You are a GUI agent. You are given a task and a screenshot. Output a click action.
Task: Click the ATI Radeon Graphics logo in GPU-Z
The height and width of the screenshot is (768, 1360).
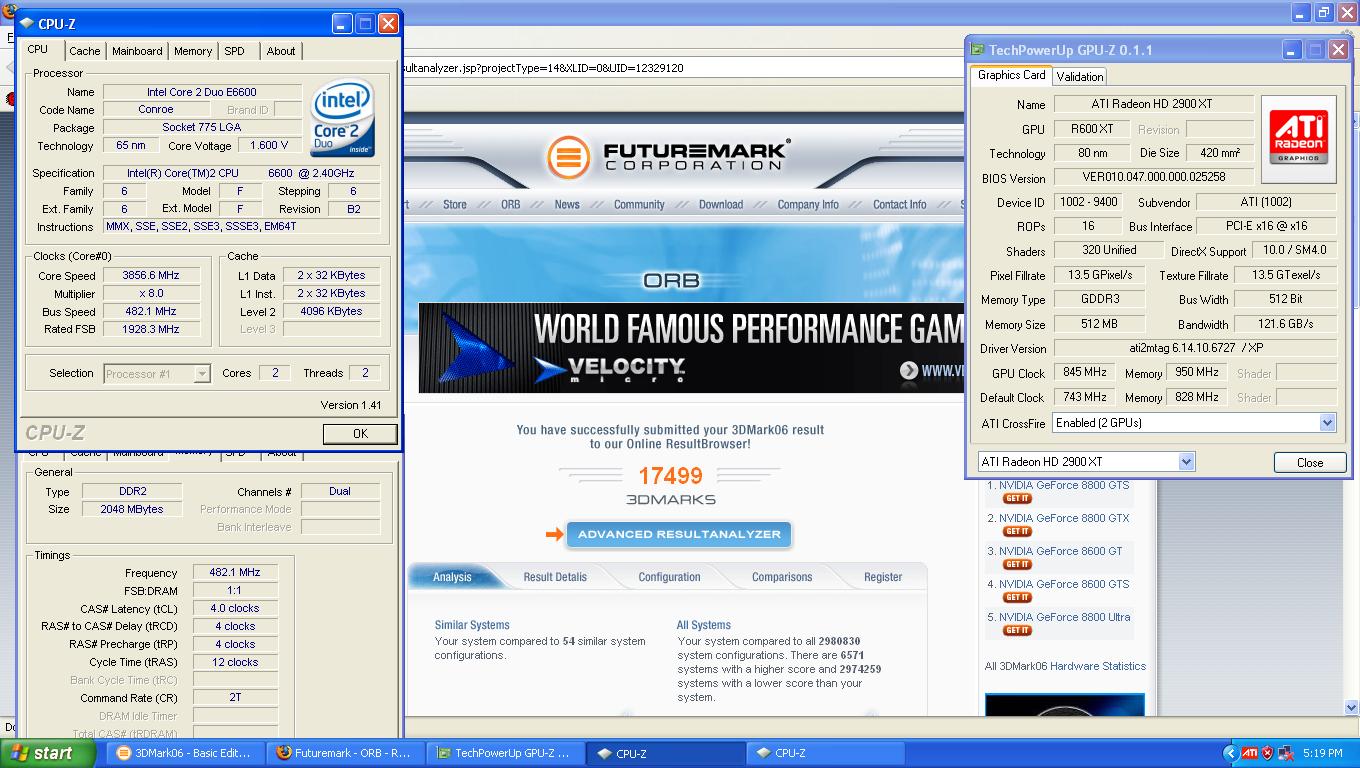(x=1298, y=138)
